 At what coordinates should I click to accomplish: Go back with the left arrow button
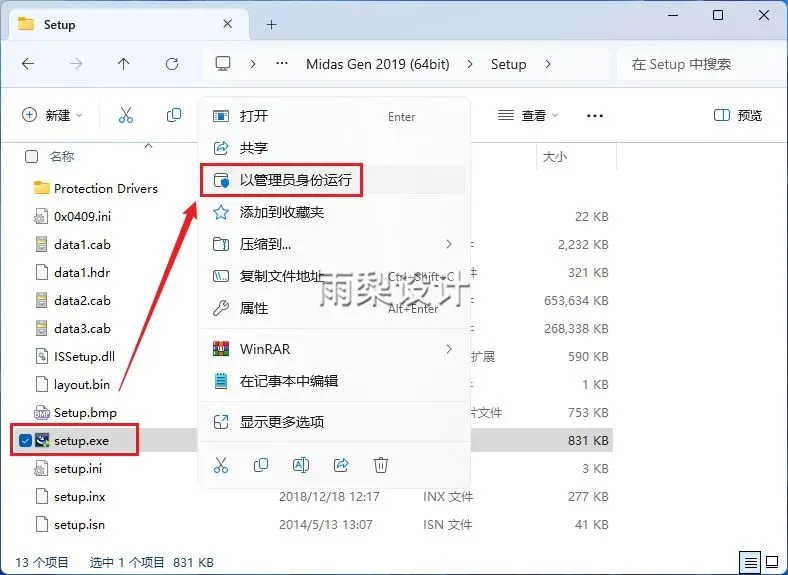point(28,64)
